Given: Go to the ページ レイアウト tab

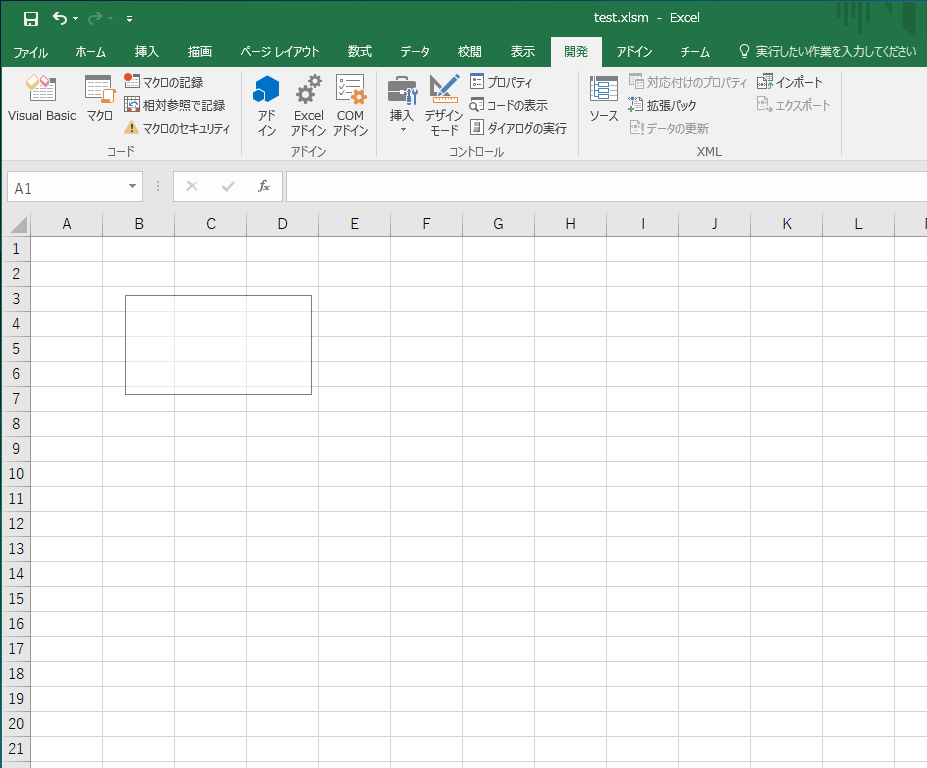Looking at the screenshot, I should (x=280, y=52).
